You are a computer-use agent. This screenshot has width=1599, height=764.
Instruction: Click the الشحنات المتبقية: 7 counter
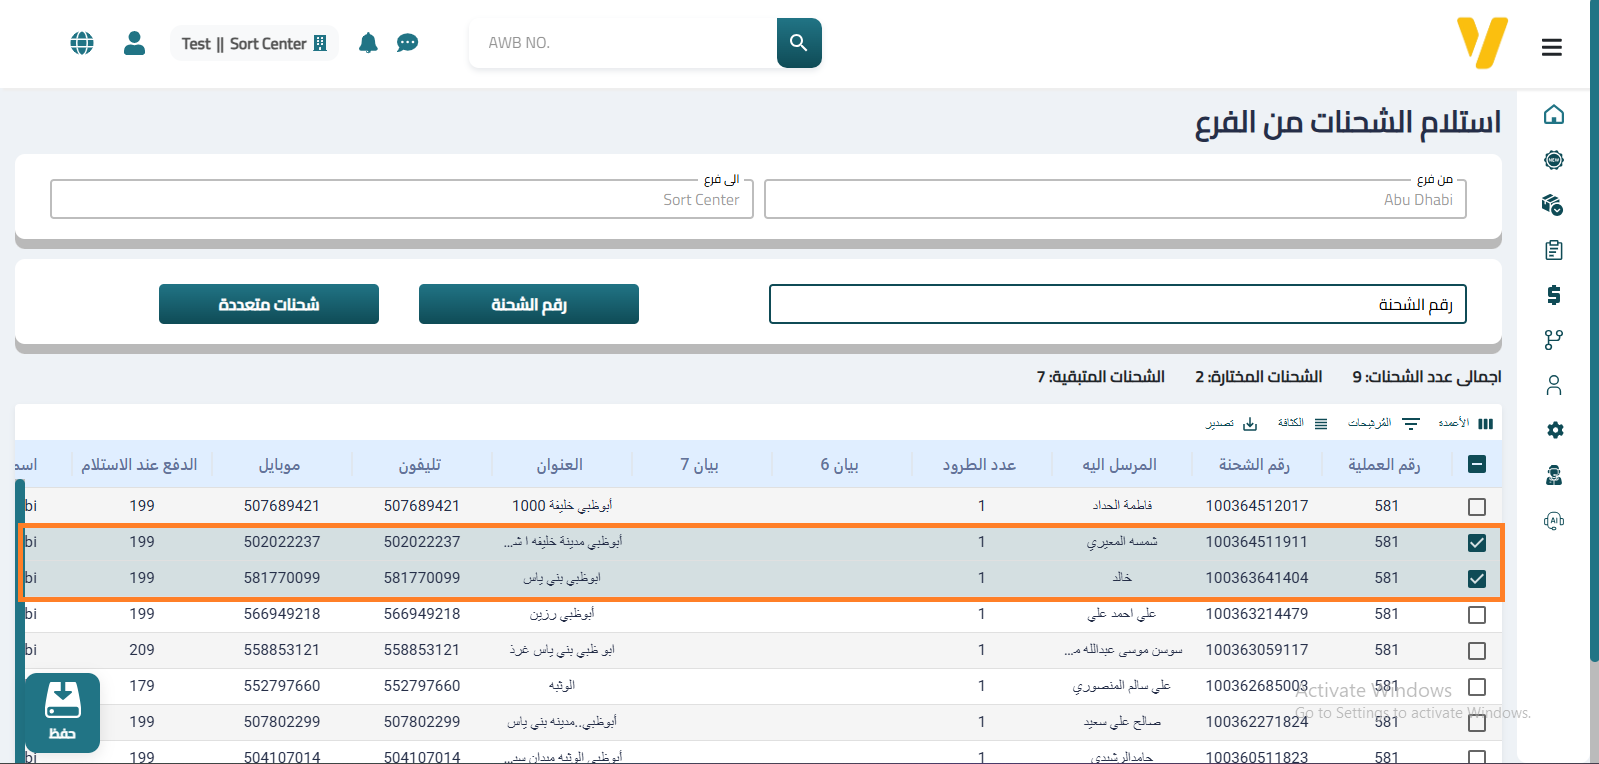coord(1100,376)
